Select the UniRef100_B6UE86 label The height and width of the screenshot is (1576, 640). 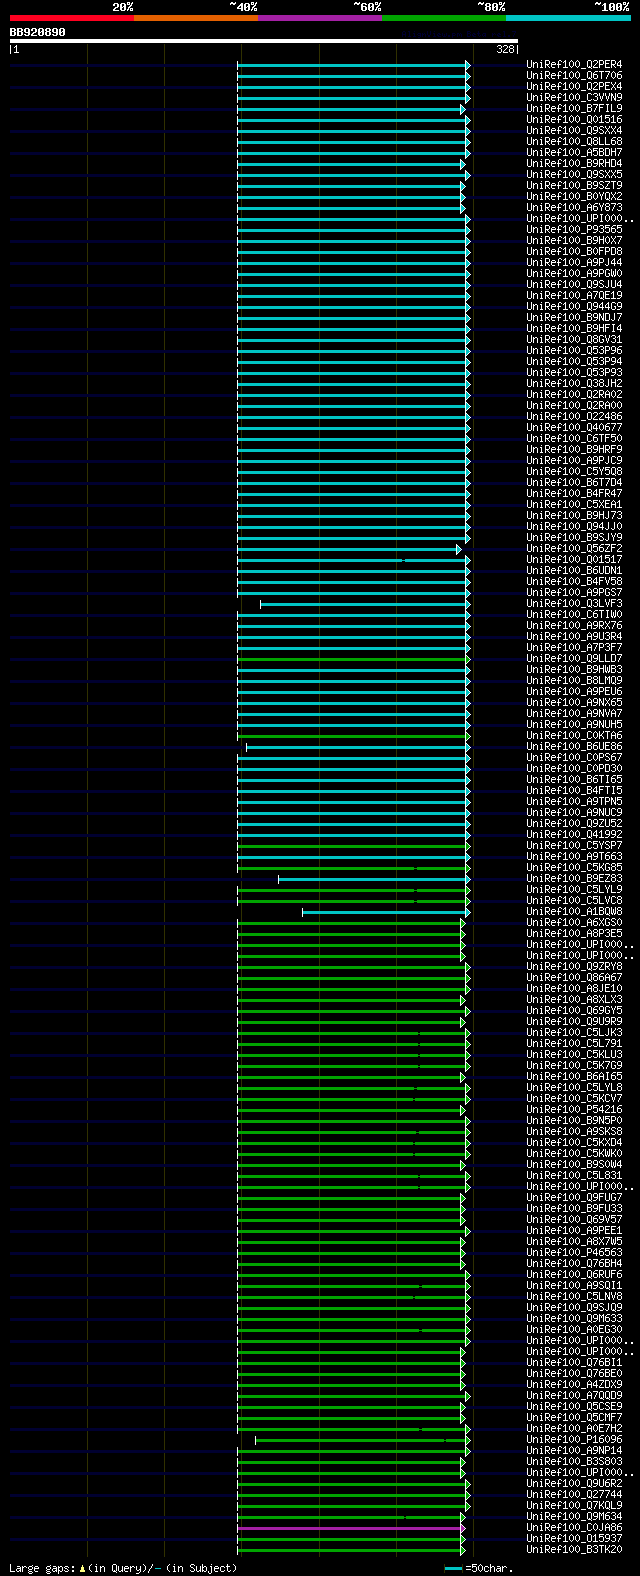(574, 747)
